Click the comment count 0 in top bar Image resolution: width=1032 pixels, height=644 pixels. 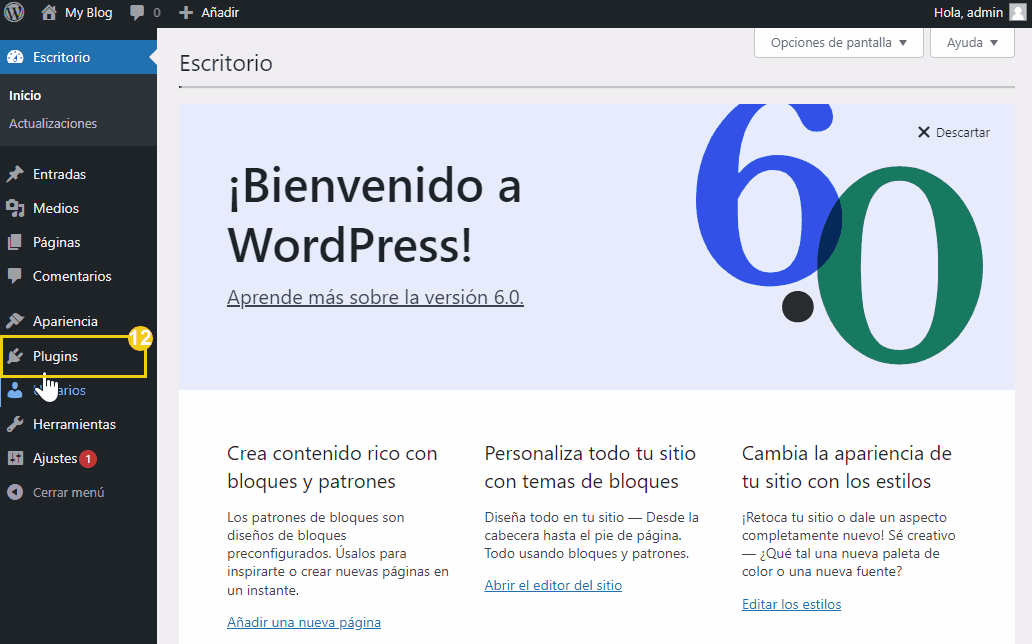pyautogui.click(x=157, y=13)
